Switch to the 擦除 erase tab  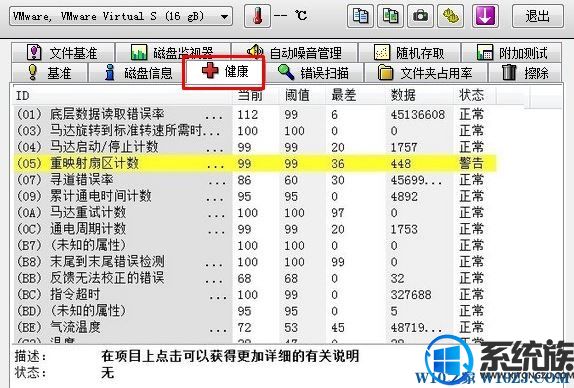[x=525, y=72]
